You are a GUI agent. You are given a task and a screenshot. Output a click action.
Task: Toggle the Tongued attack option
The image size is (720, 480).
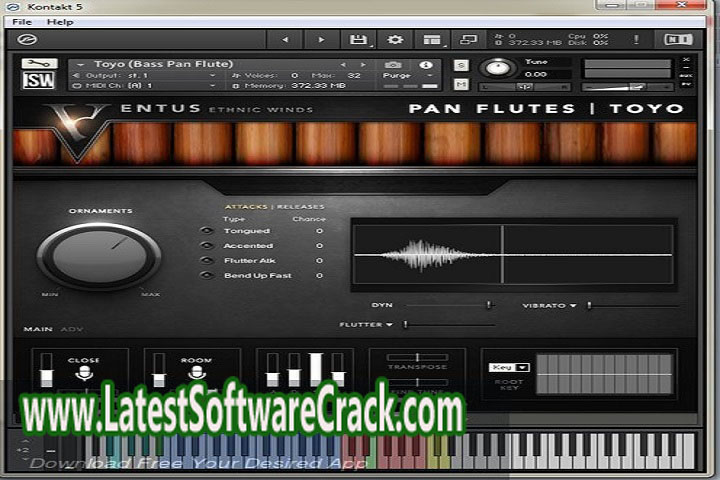click(207, 231)
